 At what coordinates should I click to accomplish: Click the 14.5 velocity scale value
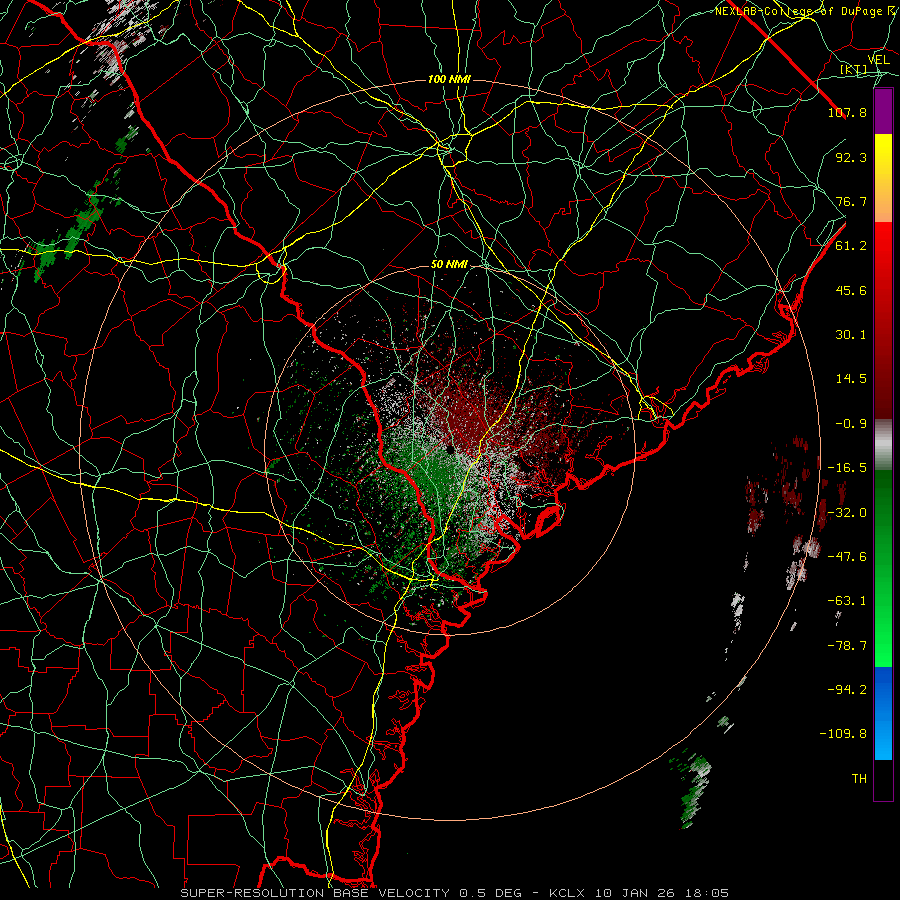tap(851, 379)
